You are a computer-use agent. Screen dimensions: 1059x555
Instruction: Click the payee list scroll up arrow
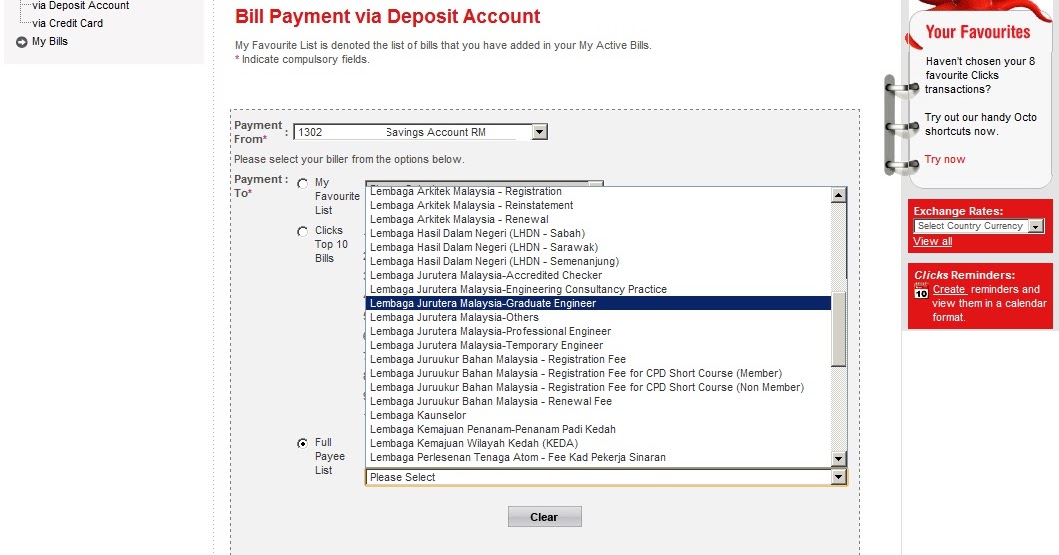point(839,195)
